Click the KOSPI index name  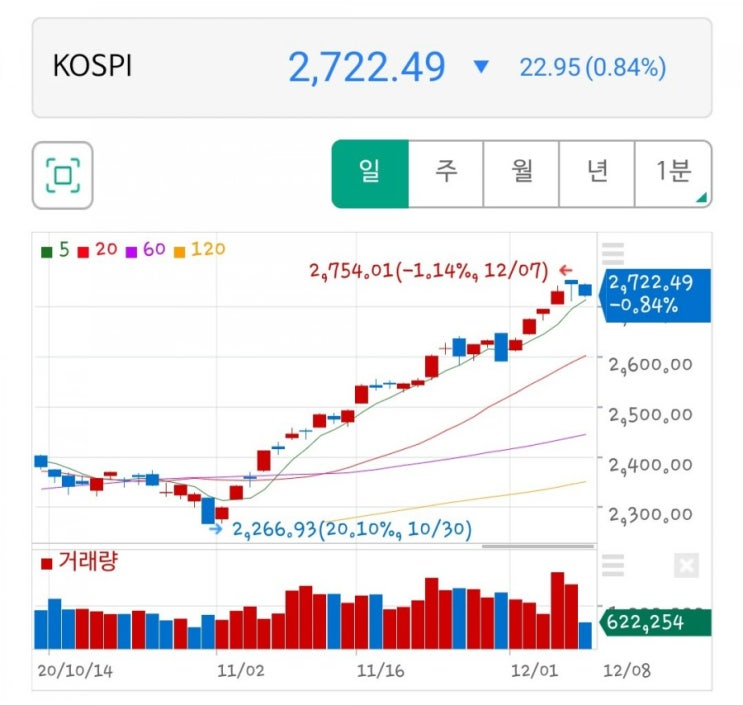pos(92,65)
